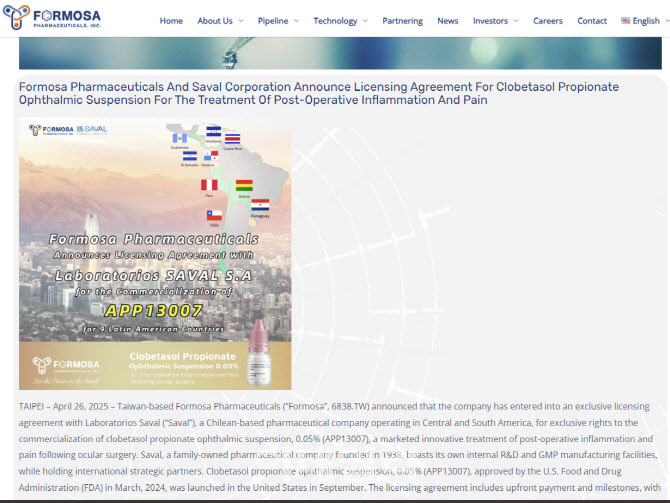Click the 'TAIPEI – April 26, 2025' dateline

[62, 406]
